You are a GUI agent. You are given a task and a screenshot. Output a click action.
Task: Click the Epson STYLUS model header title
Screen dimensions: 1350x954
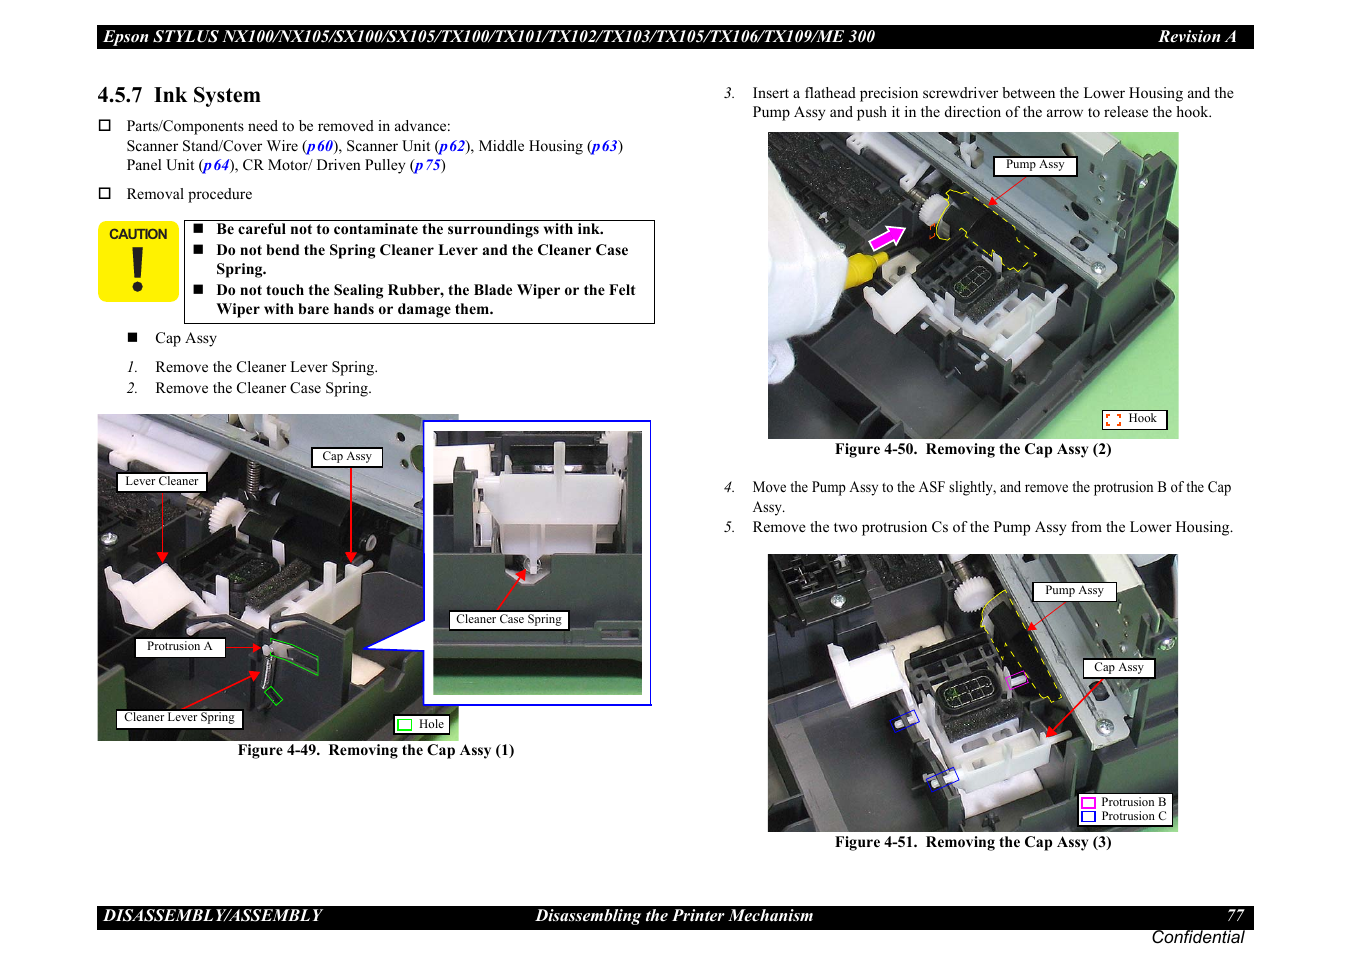pos(489,37)
